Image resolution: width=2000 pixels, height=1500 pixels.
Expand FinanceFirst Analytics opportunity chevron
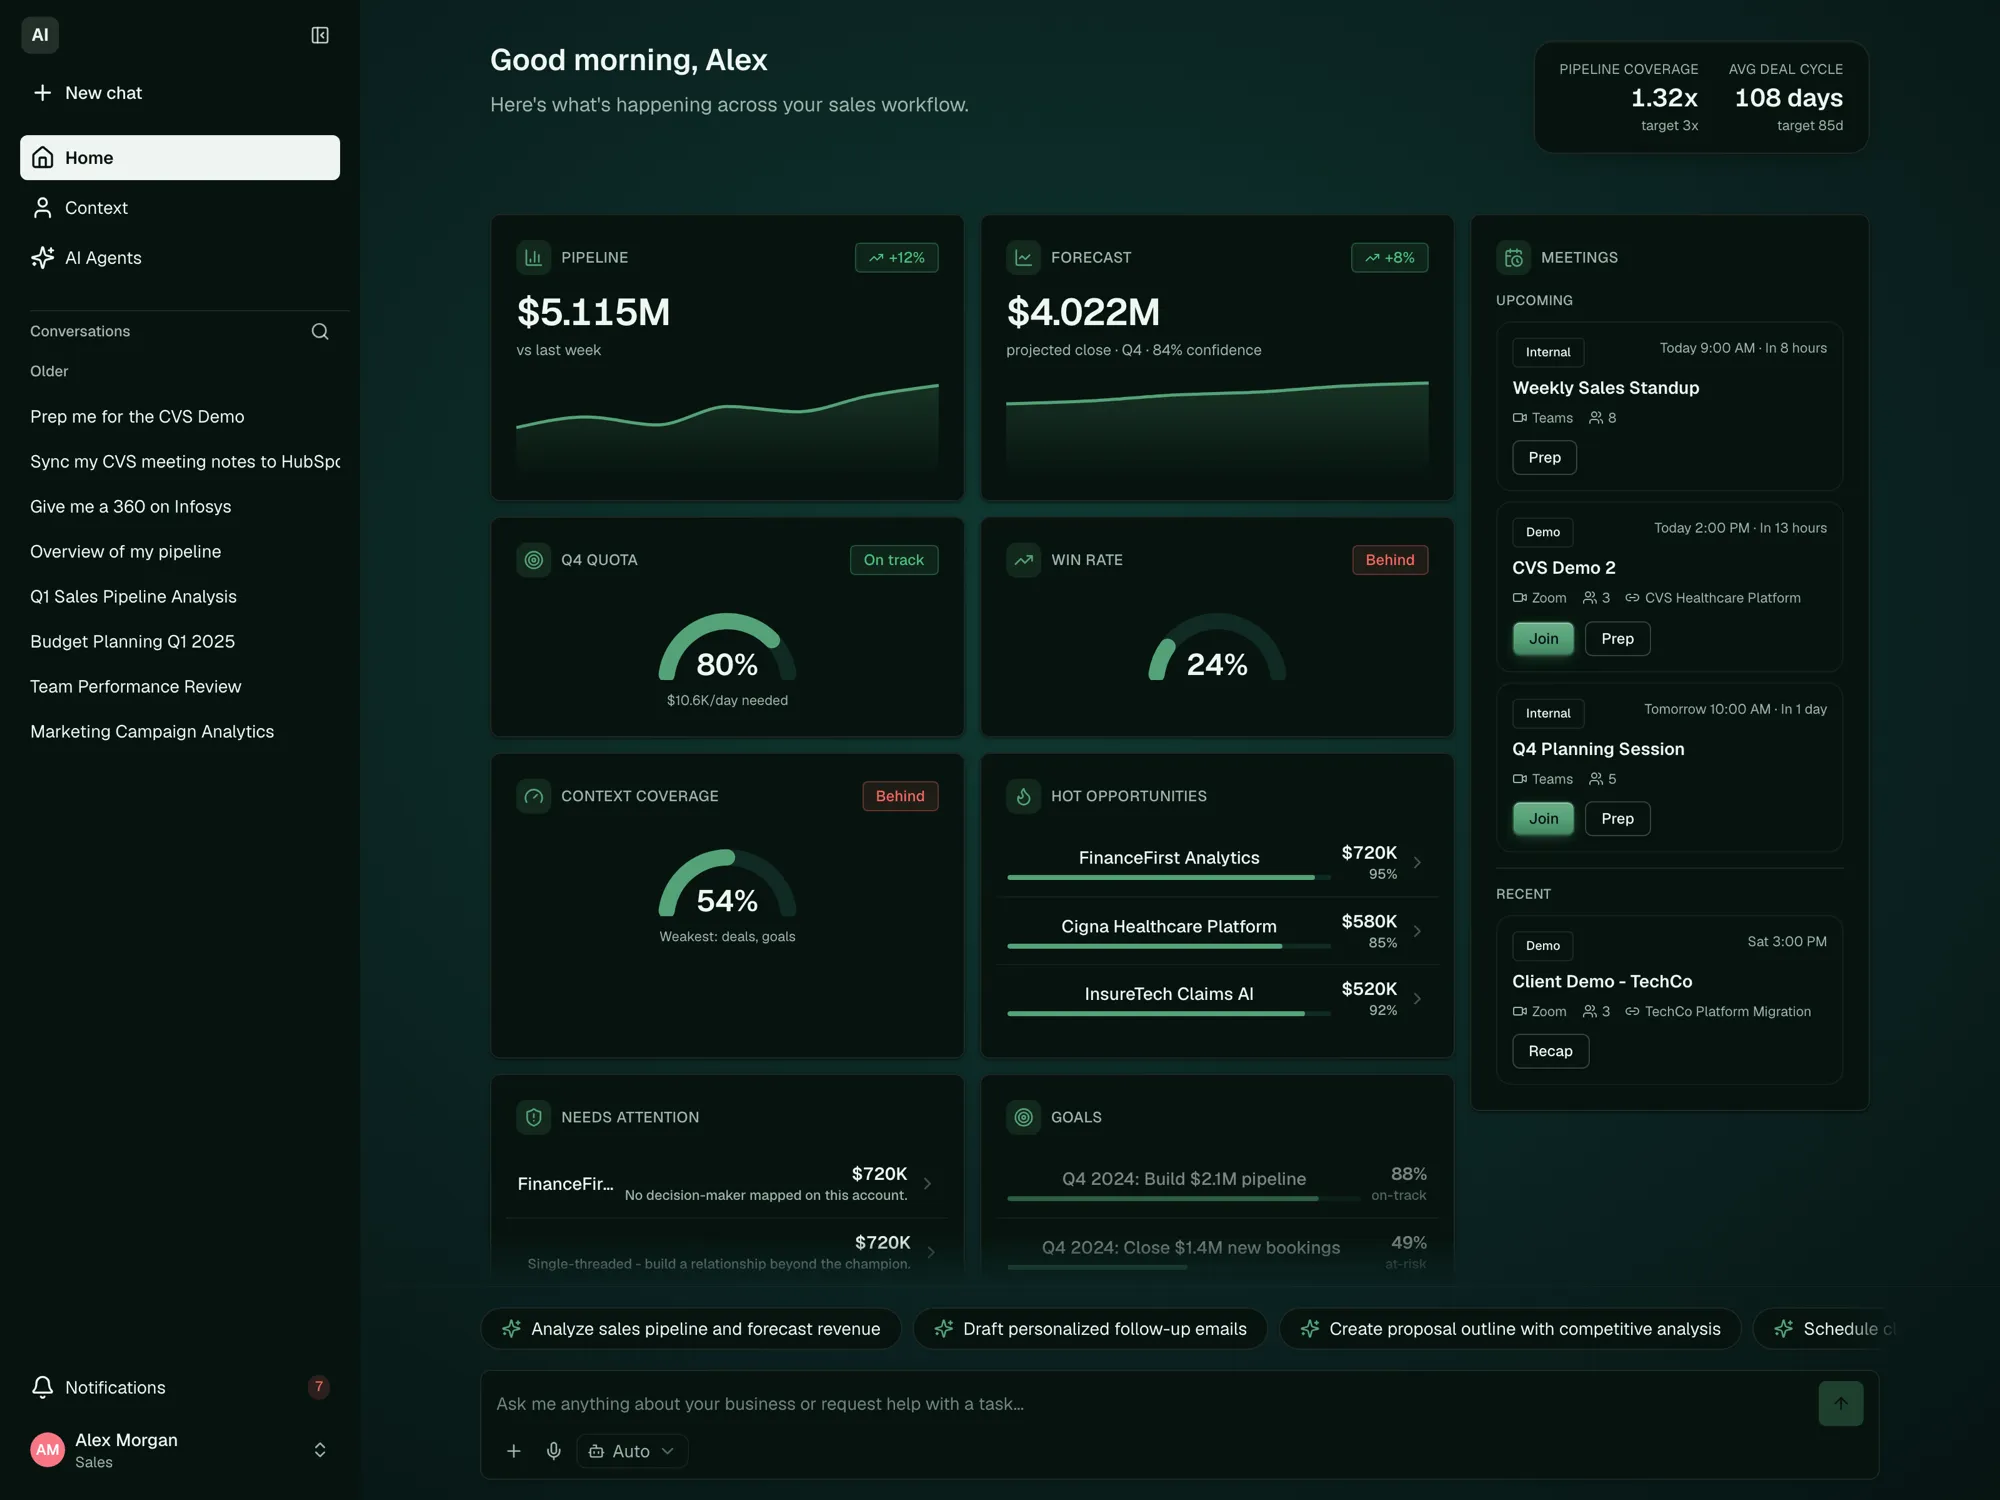(1417, 862)
